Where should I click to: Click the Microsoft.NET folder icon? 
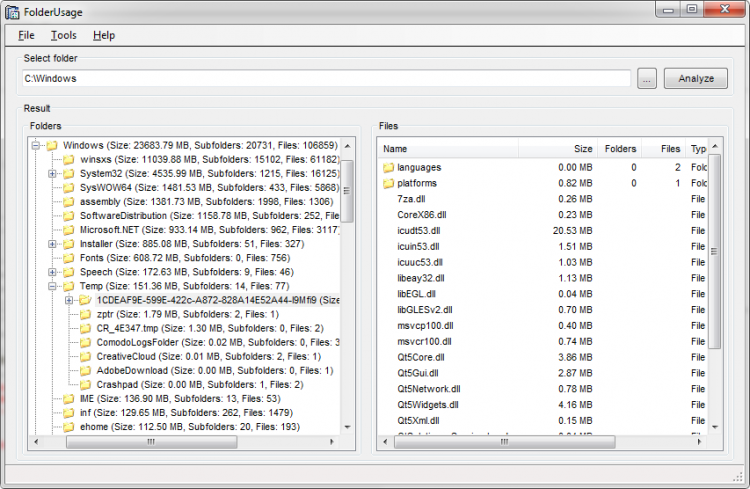pyautogui.click(x=69, y=230)
